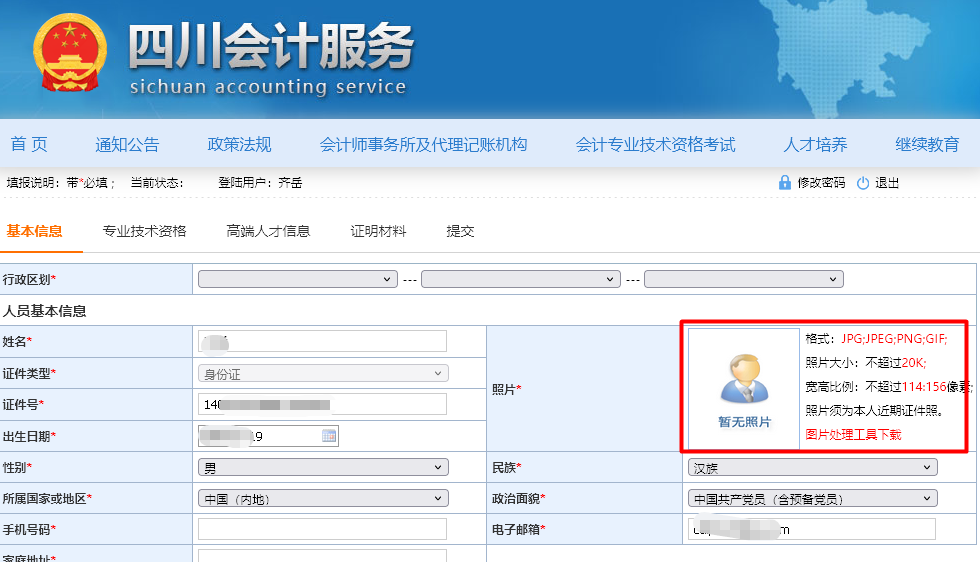Image resolution: width=980 pixels, height=562 pixels.
Task: Click the 登陆用户：齐岳 text
Action: [261, 183]
